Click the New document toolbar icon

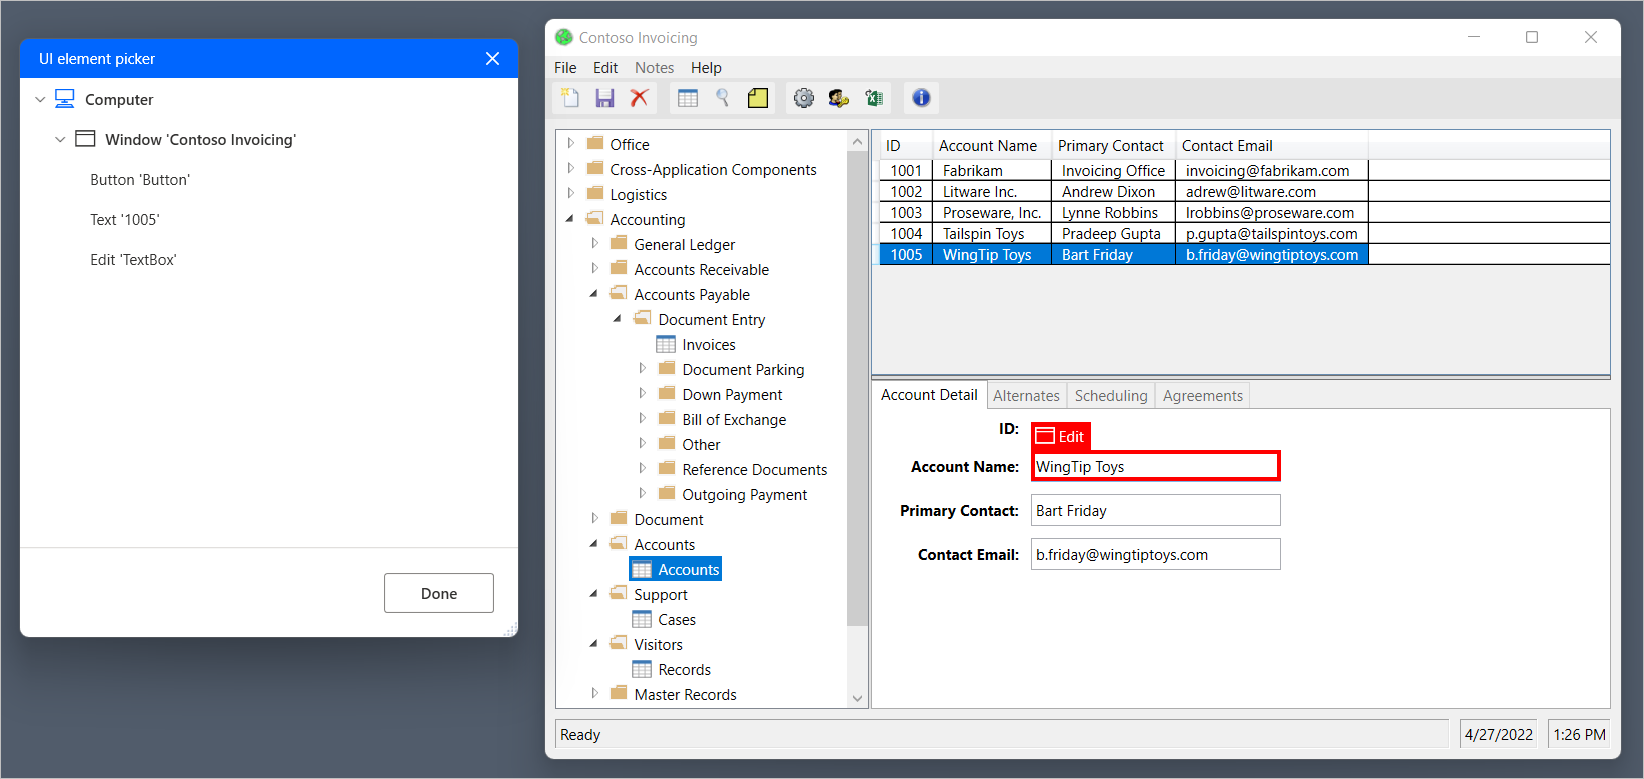570,98
